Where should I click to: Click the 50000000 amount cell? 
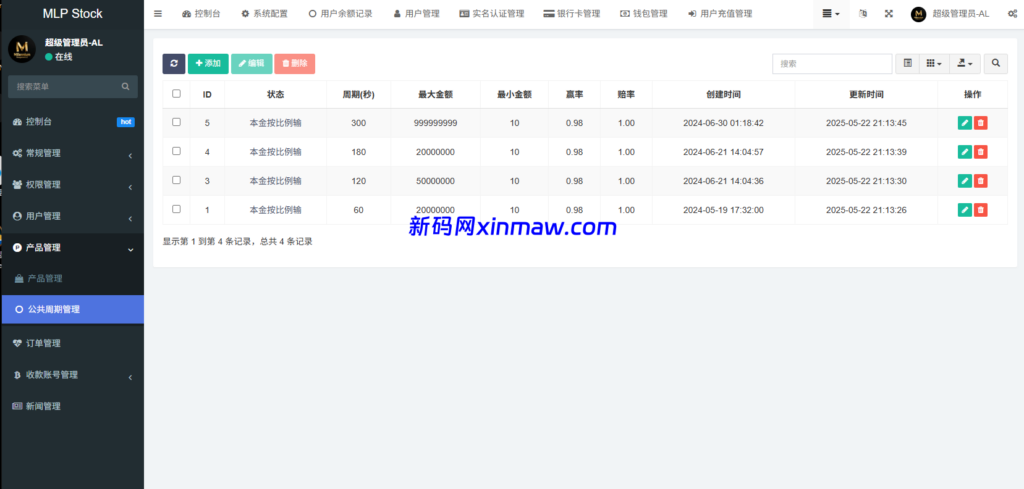(x=436, y=181)
